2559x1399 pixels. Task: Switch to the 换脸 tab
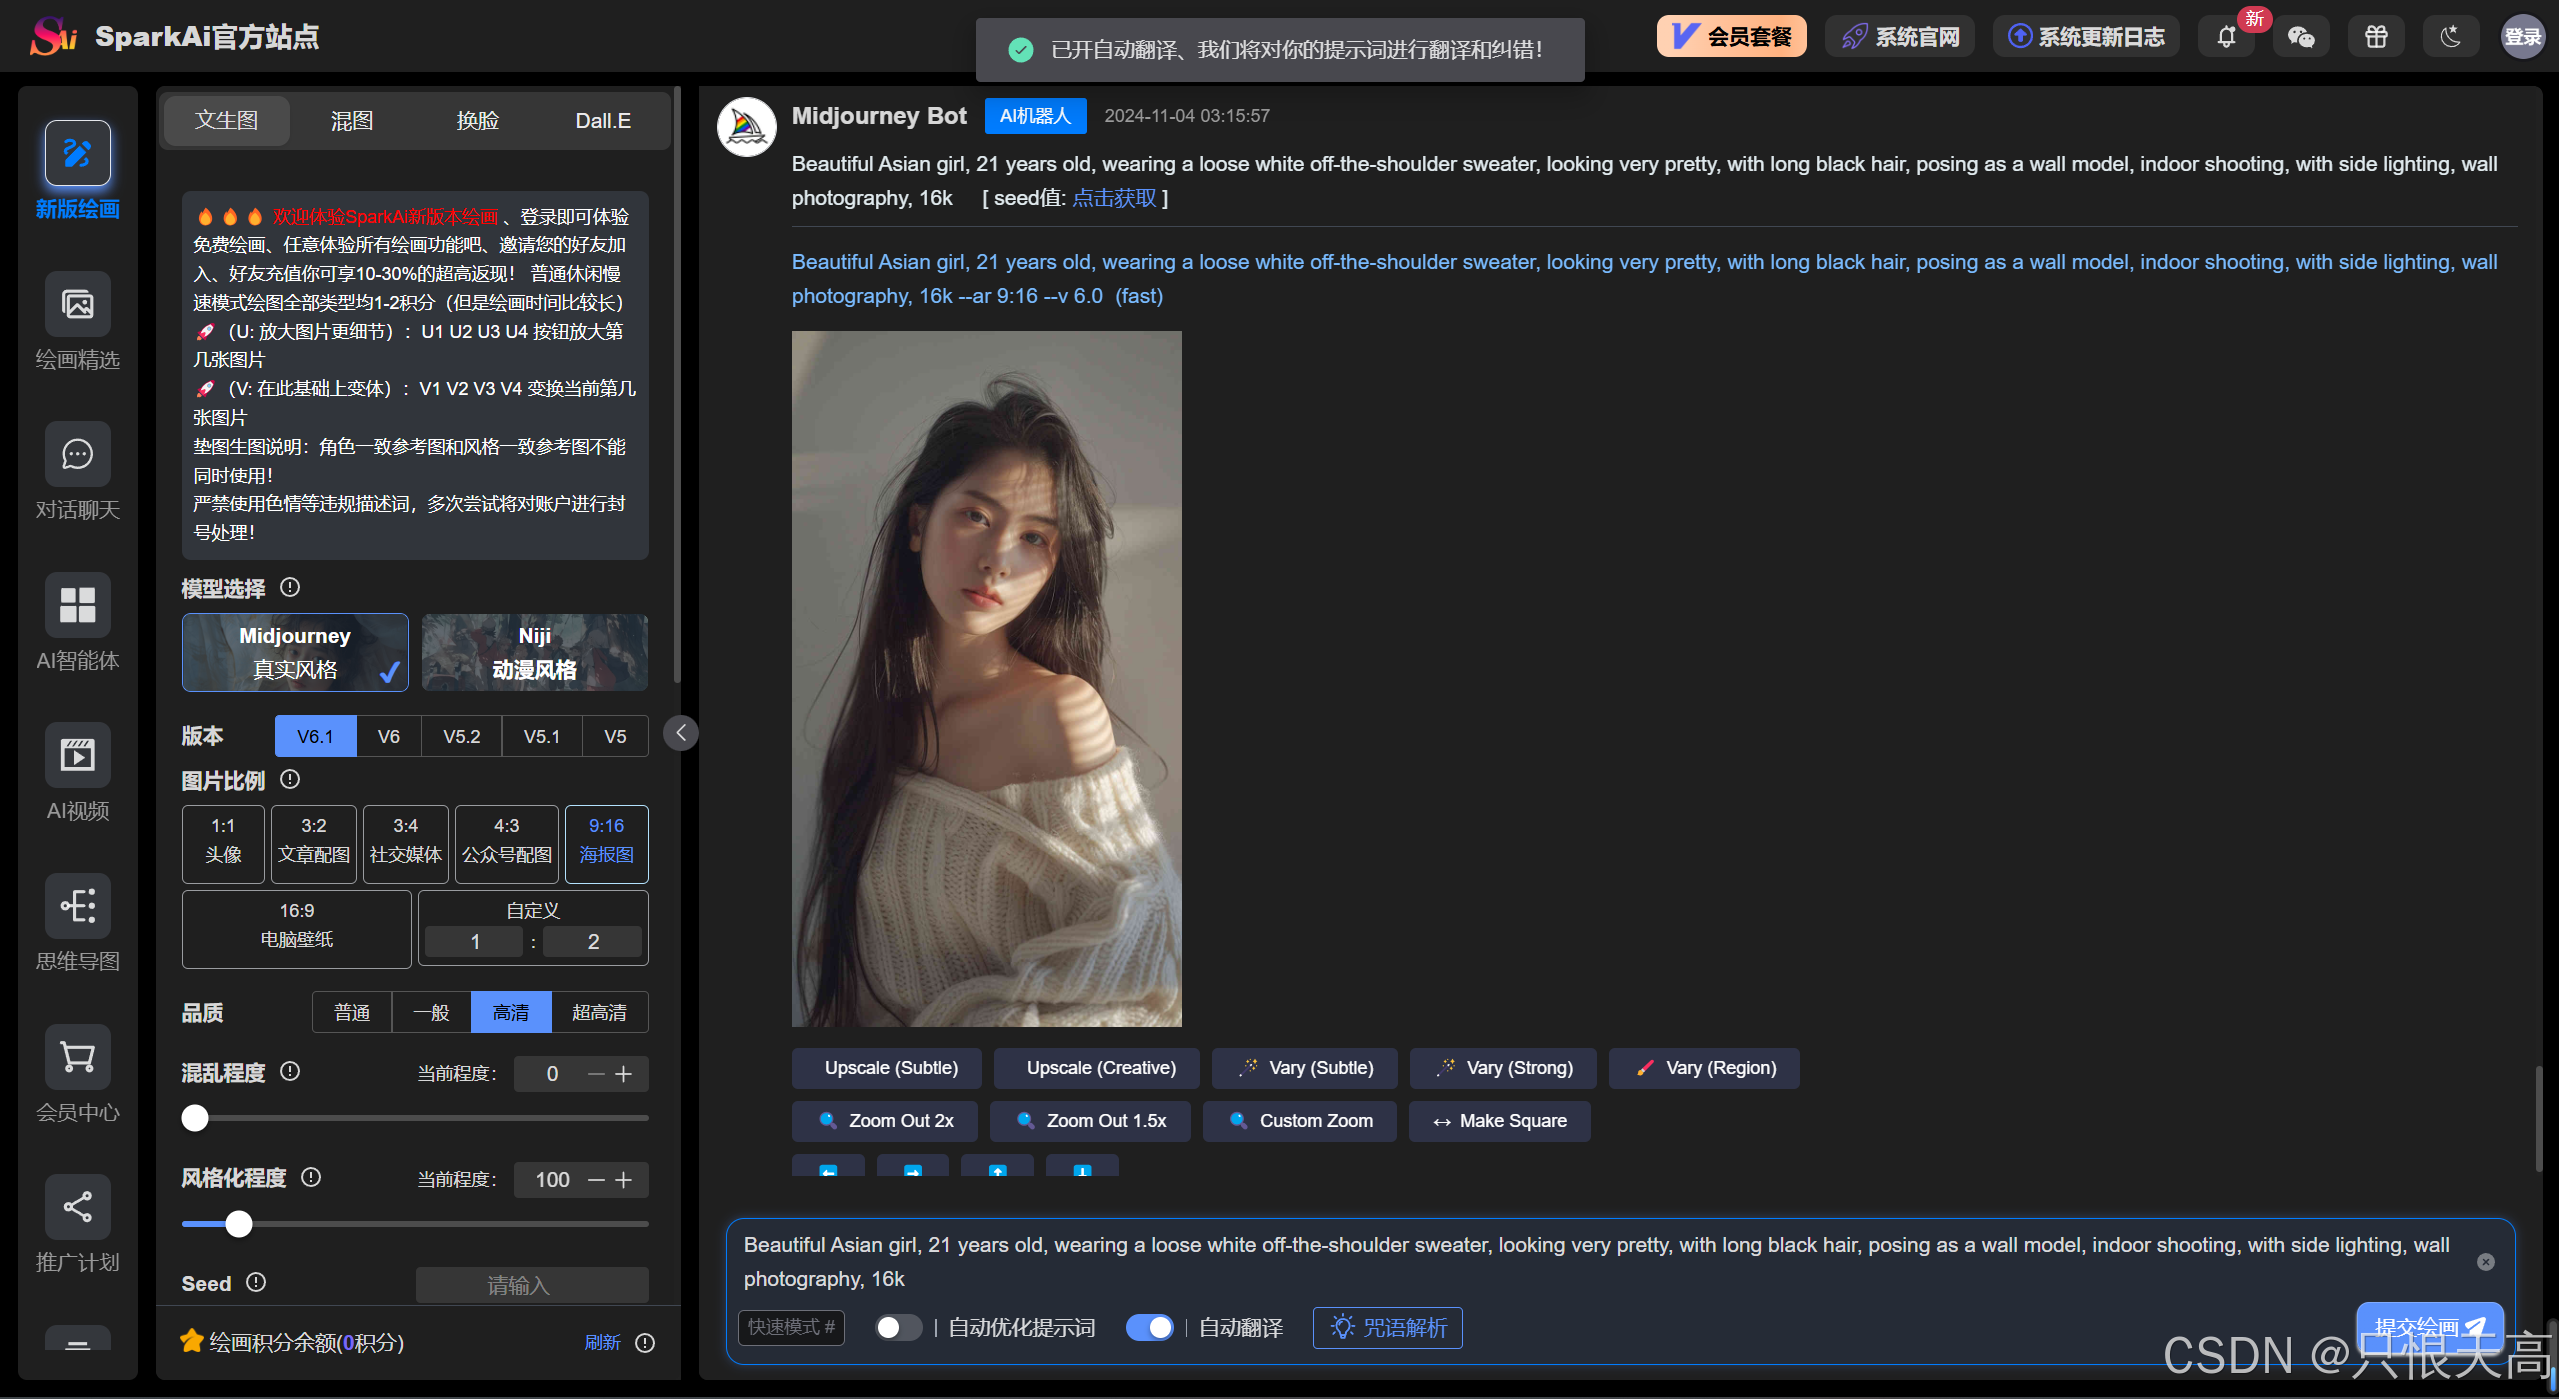click(477, 121)
